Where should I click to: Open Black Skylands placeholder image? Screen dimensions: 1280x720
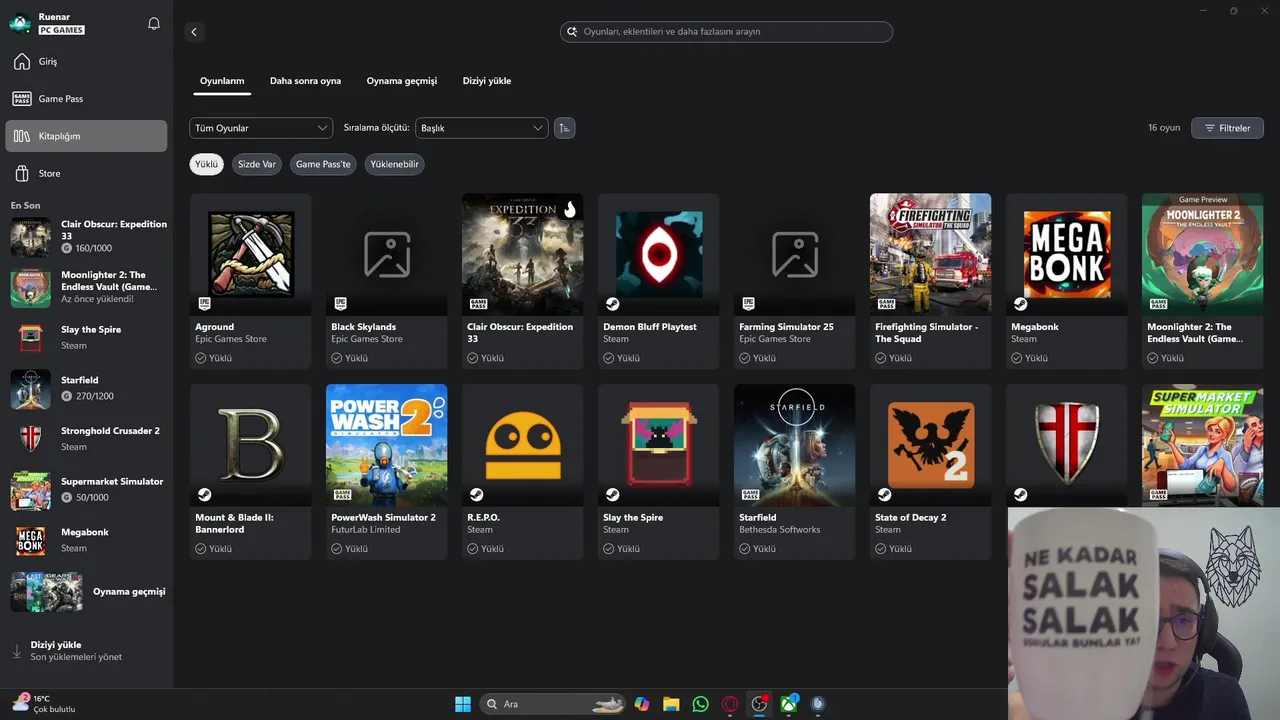tap(386, 254)
